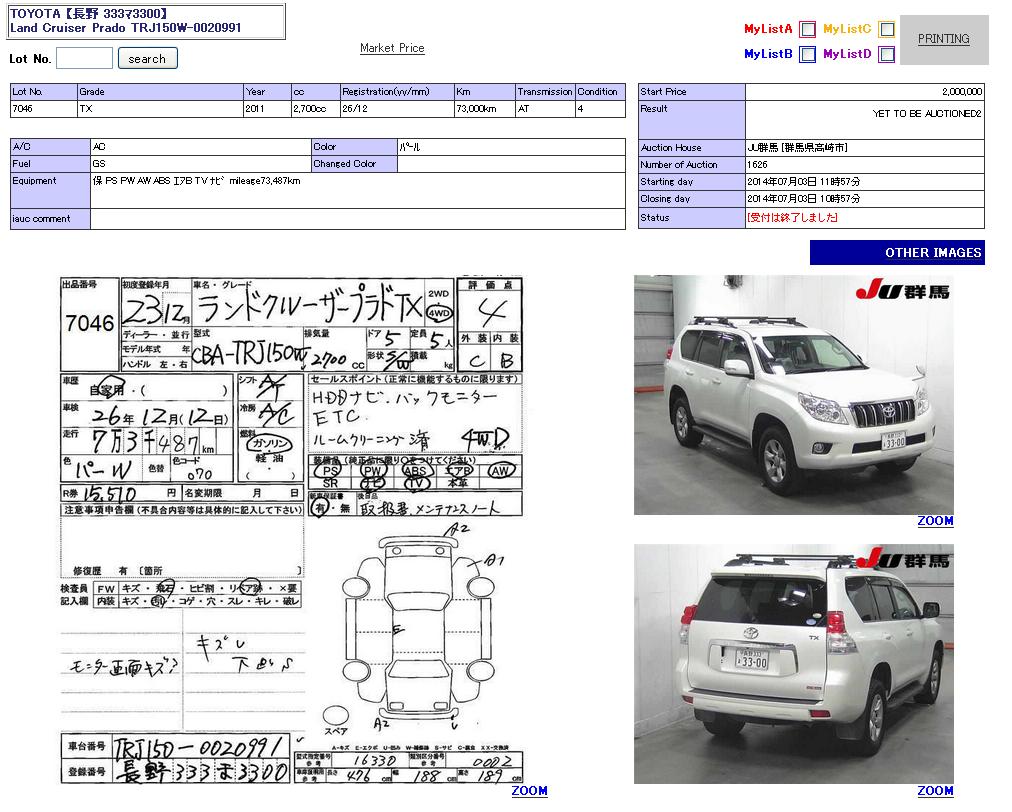This screenshot has width=1012, height=812.
Task: Open the front view Prado photo
Action: [793, 394]
